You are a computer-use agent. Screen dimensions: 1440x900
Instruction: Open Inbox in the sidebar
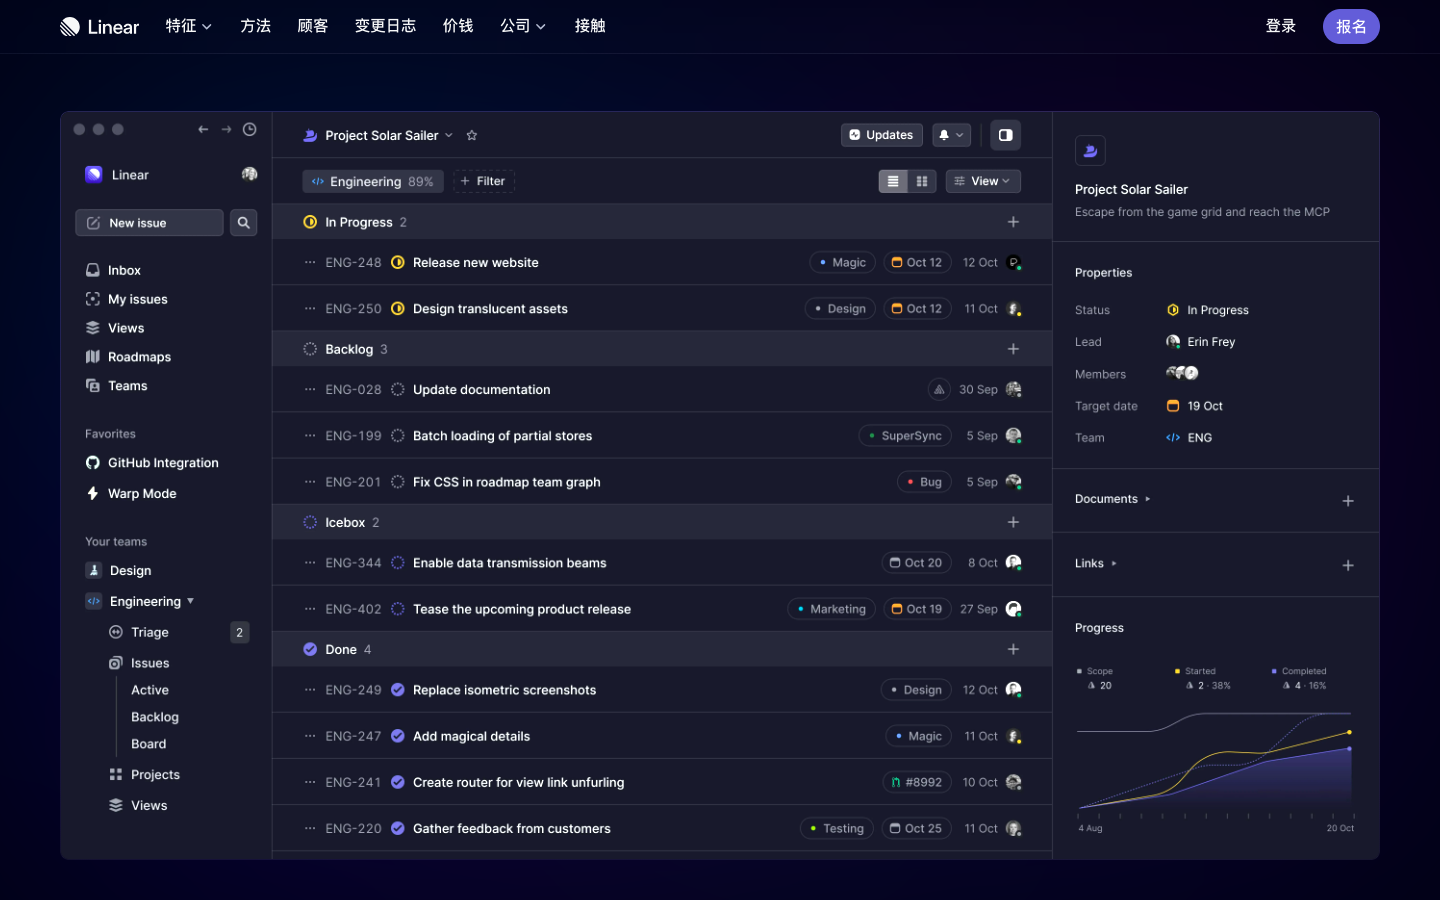[x=113, y=270]
